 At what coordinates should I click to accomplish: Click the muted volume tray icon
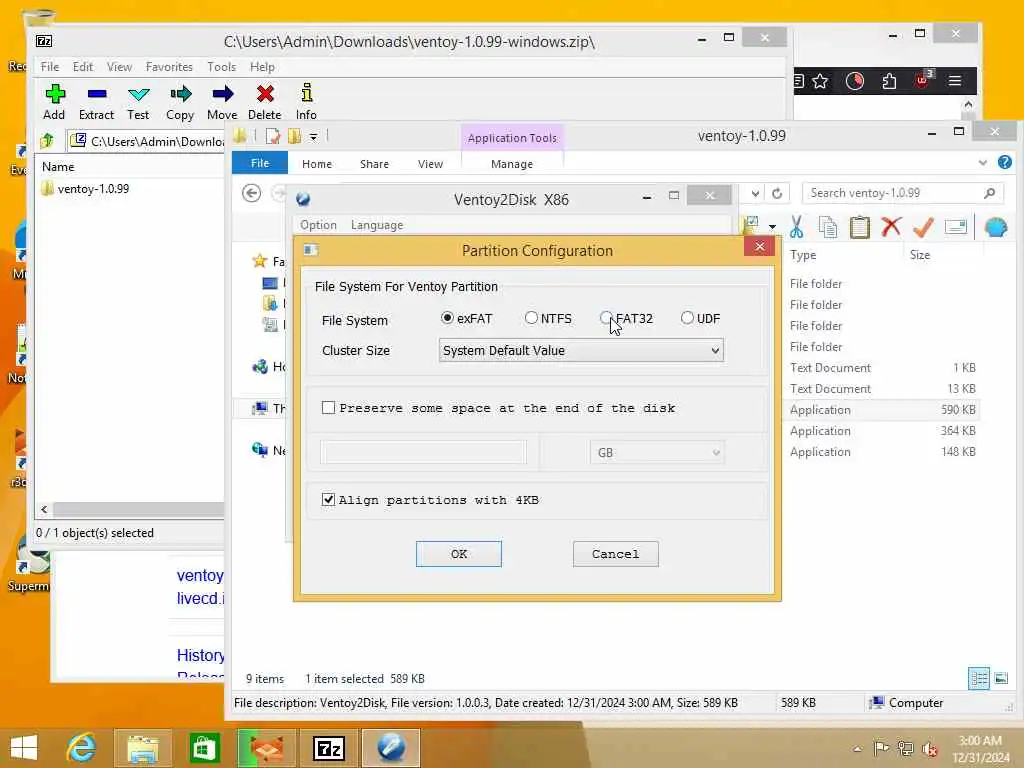(x=930, y=749)
